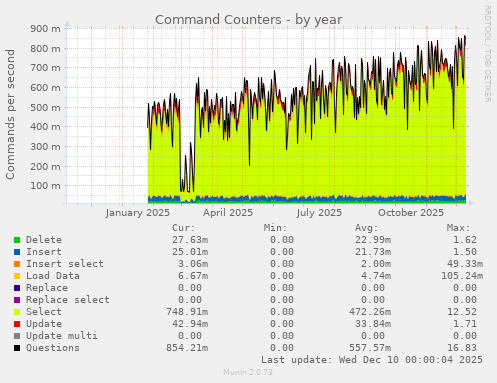Click the gray Update multi legend swatch
This screenshot has width=497, height=383.
point(17,336)
